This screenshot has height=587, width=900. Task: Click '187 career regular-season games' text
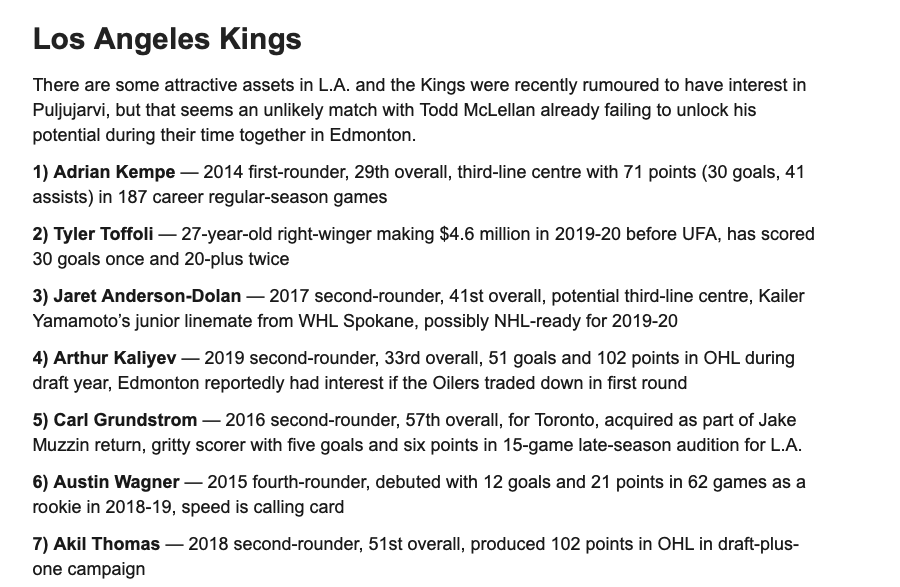pyautogui.click(x=253, y=197)
